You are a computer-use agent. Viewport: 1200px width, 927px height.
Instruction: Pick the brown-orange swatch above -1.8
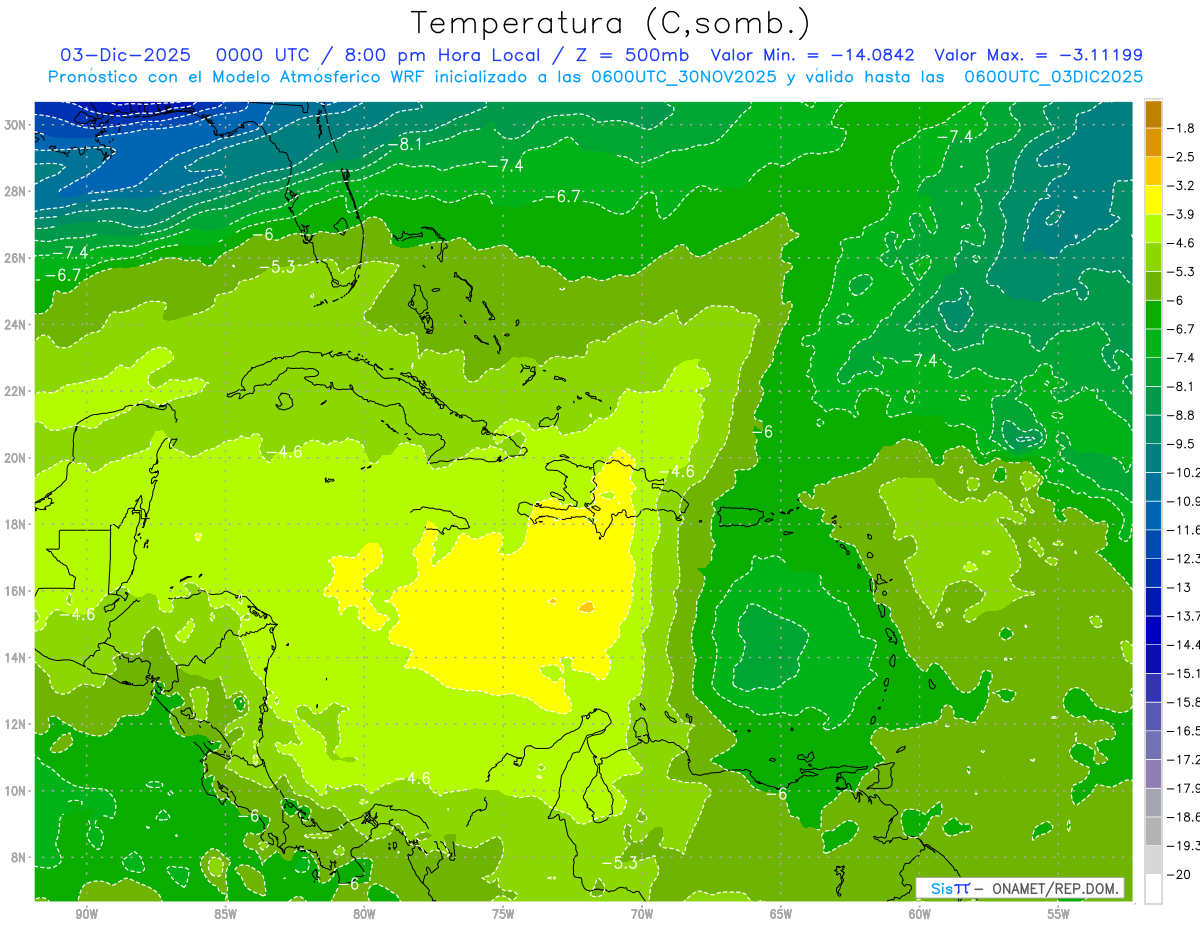[1153, 114]
